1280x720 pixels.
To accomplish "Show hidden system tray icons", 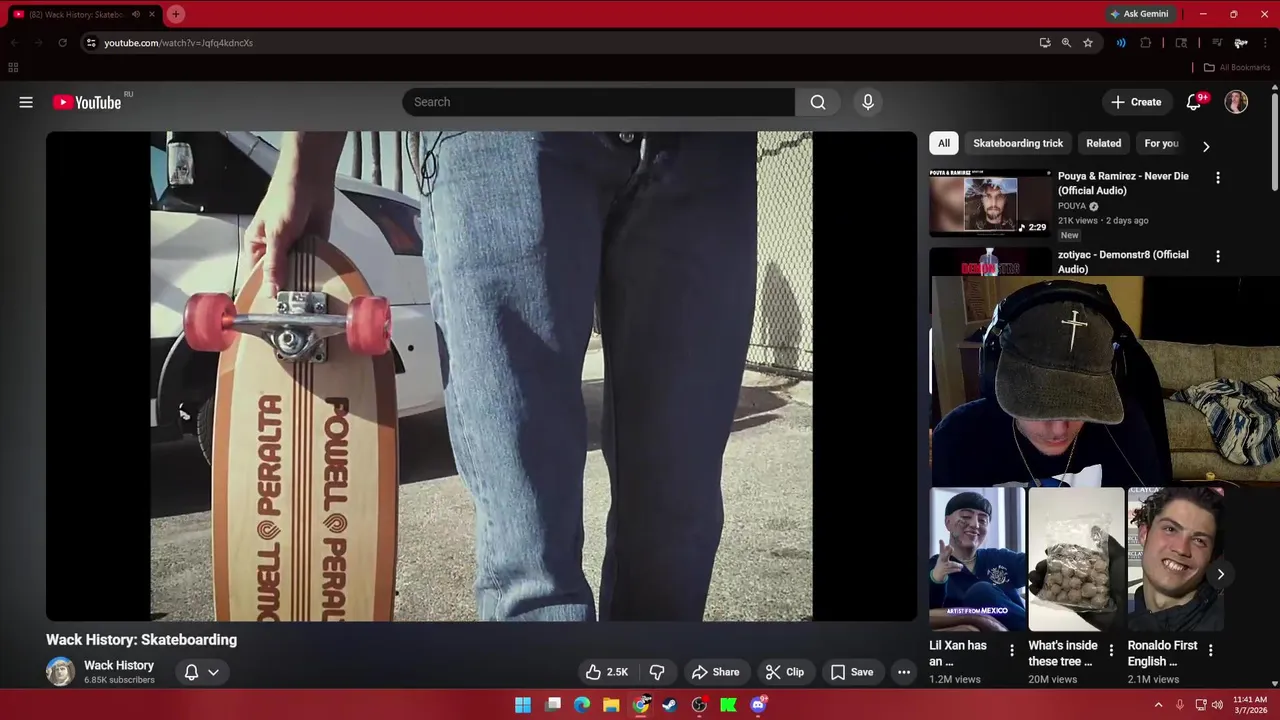I will click(1159, 705).
